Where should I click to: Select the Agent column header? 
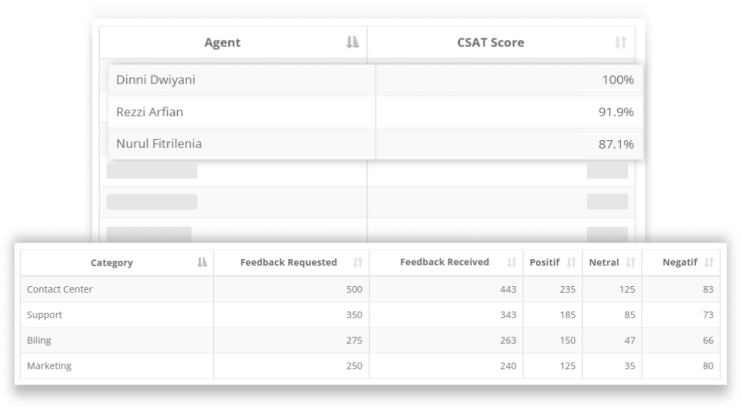222,43
